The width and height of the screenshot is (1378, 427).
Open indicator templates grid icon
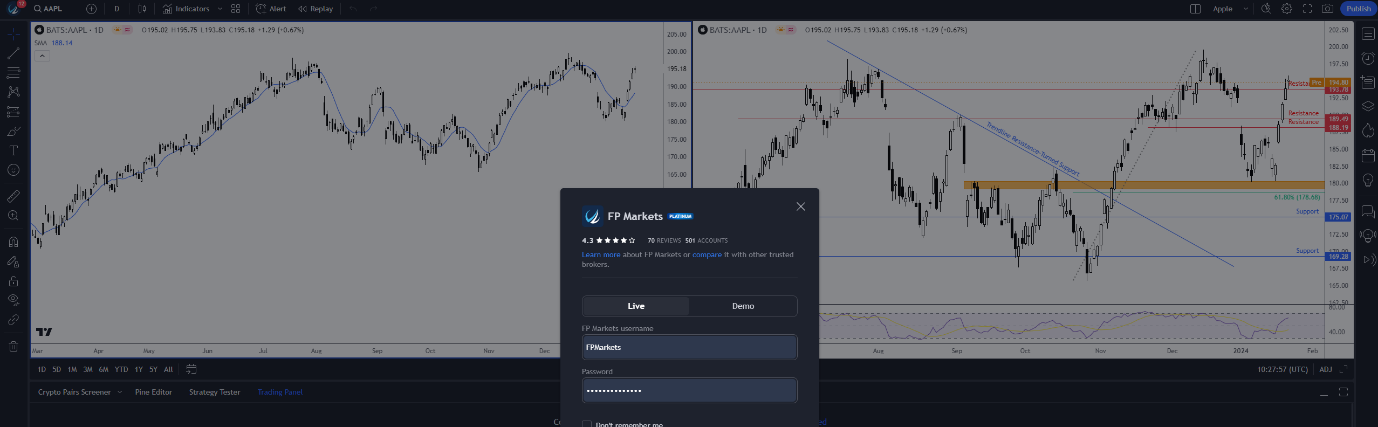click(x=236, y=8)
